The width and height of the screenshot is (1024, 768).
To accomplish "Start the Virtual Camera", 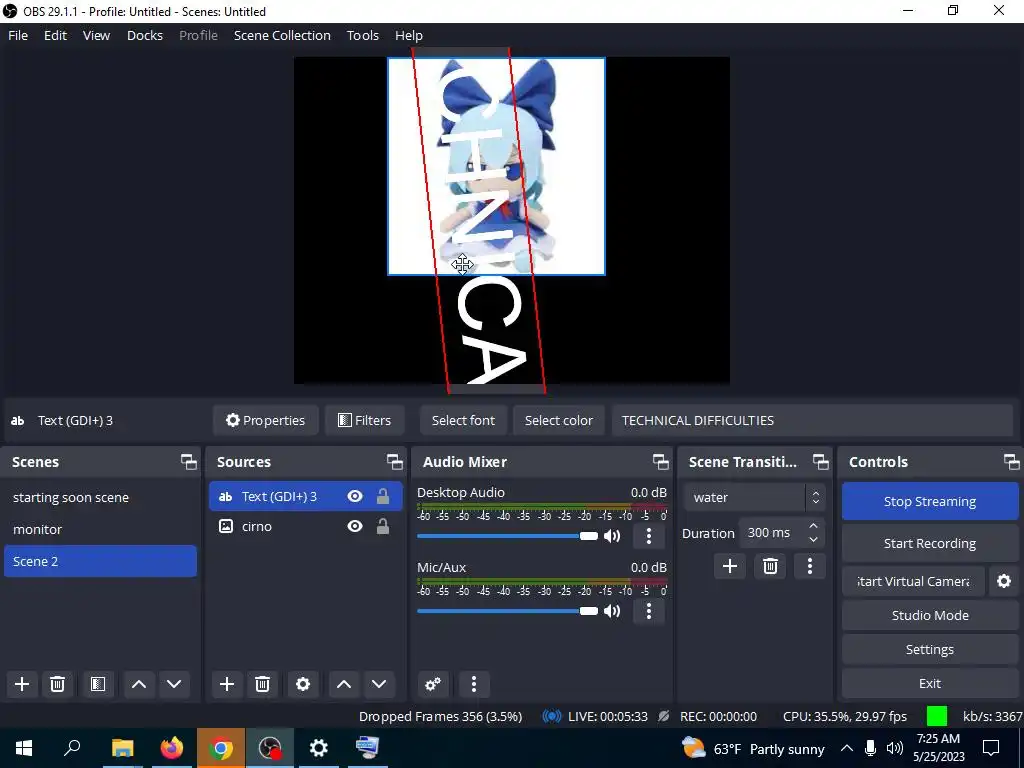I will coord(913,581).
